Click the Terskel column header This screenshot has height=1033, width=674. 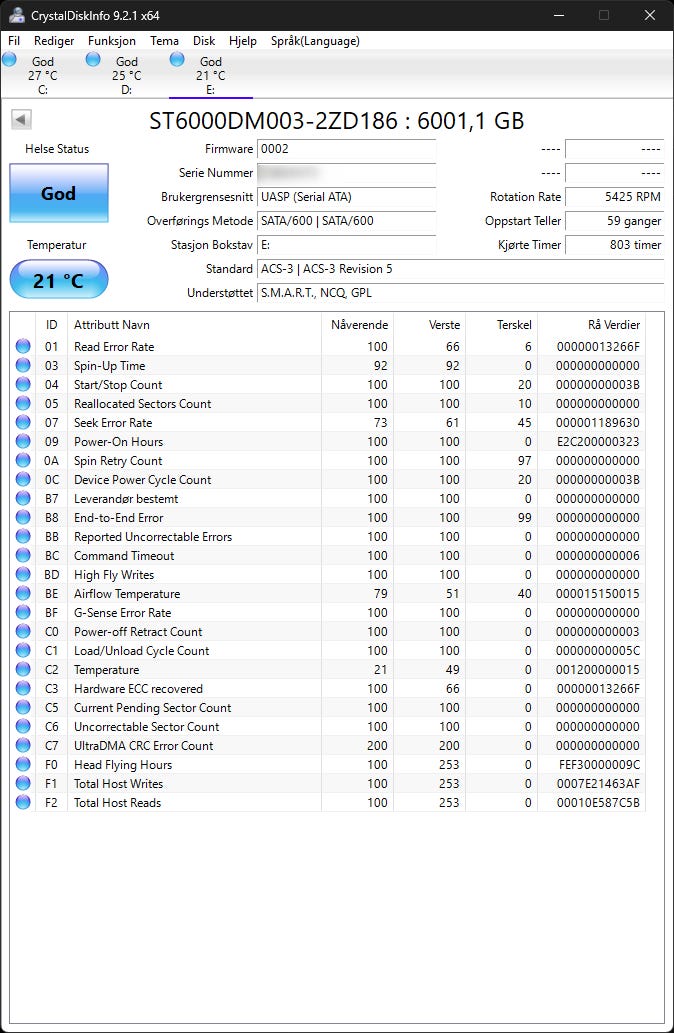pyautogui.click(x=501, y=325)
